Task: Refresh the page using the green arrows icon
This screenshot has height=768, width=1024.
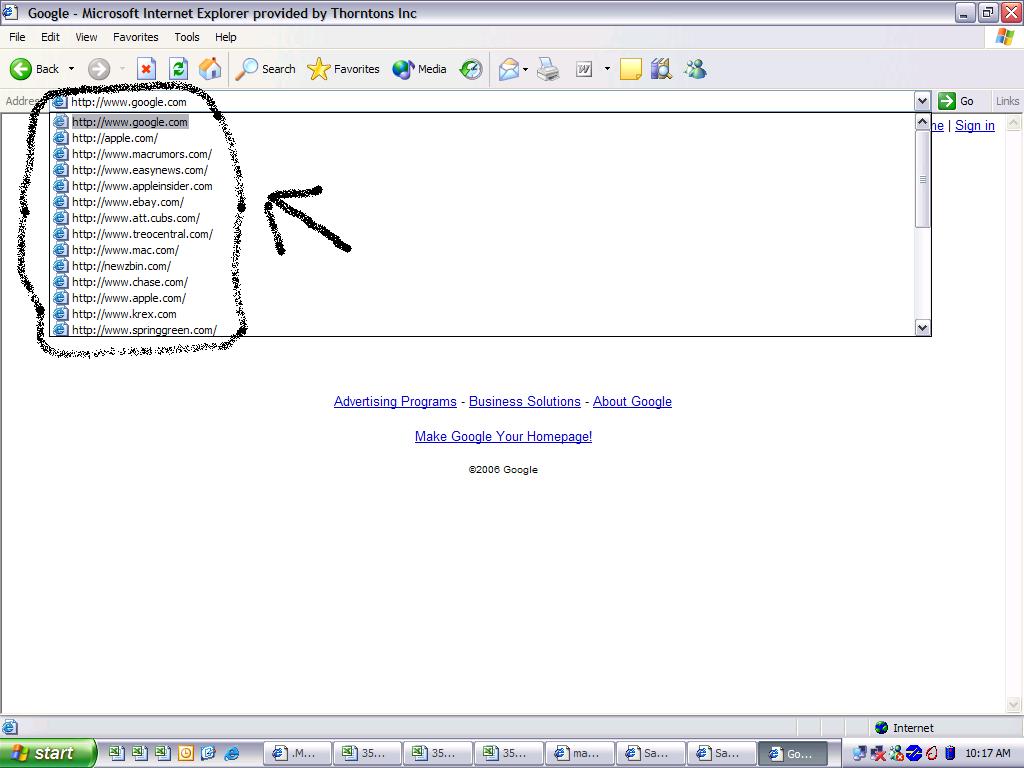Action: [178, 69]
